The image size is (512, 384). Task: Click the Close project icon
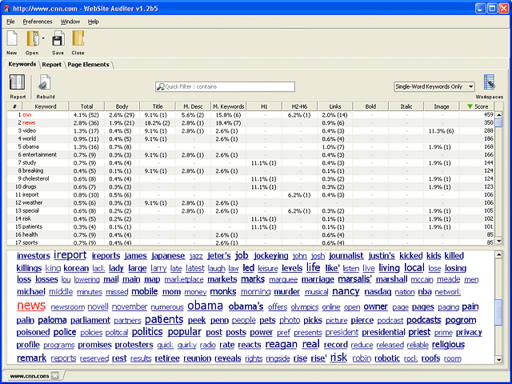click(78, 39)
